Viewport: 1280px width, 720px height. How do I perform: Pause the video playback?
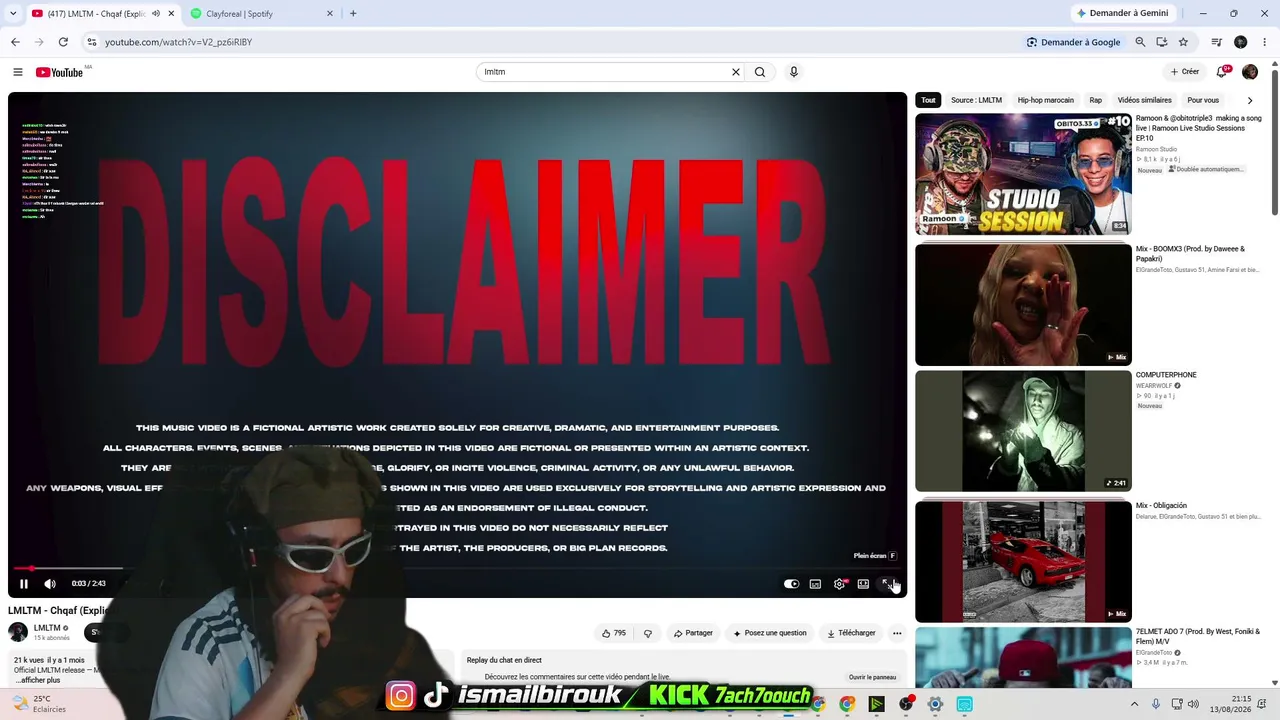pos(24,584)
